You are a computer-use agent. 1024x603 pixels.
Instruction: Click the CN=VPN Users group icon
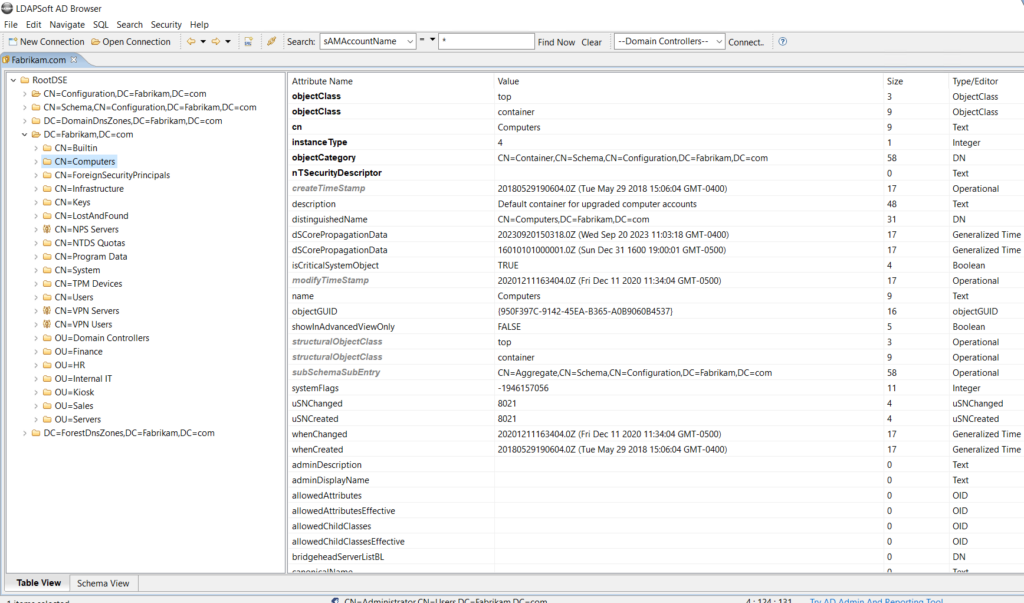[47, 324]
